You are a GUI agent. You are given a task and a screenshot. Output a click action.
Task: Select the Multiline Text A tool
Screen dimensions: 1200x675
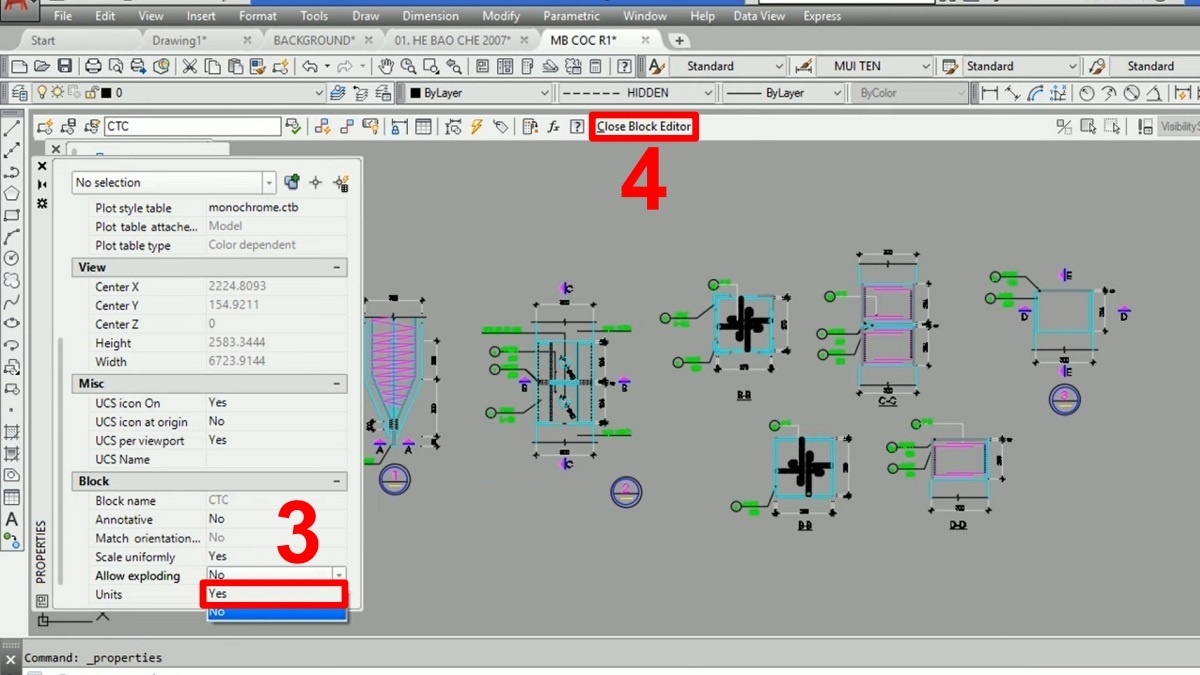12,519
